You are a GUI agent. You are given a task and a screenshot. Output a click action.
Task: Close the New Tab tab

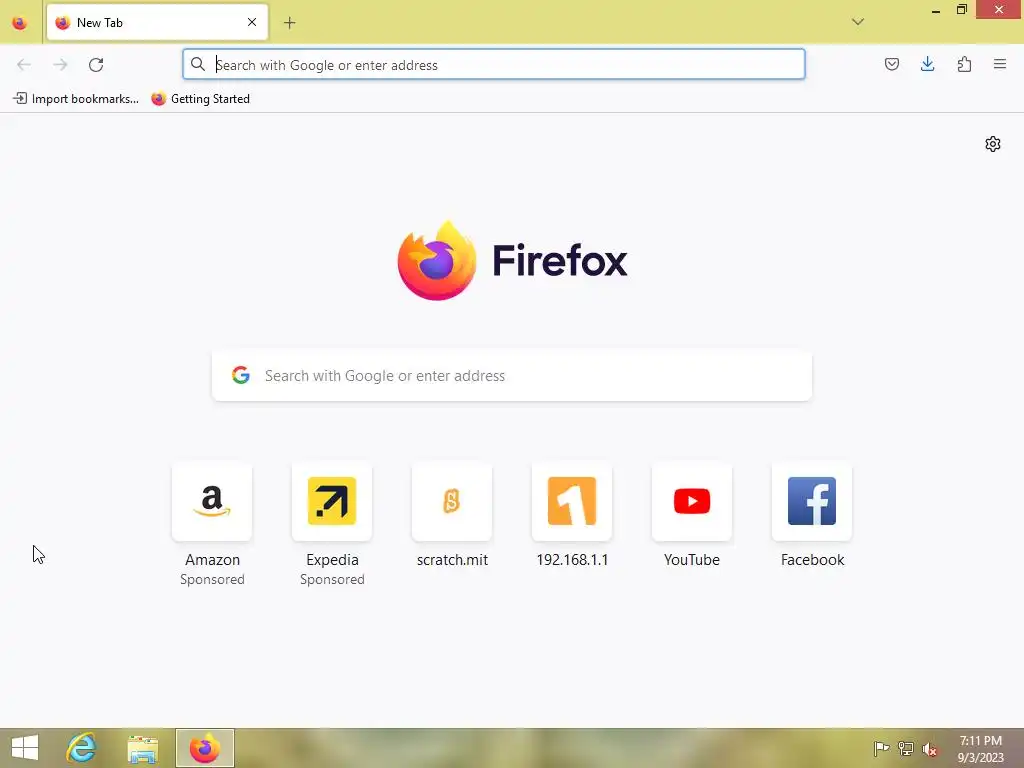click(x=252, y=22)
